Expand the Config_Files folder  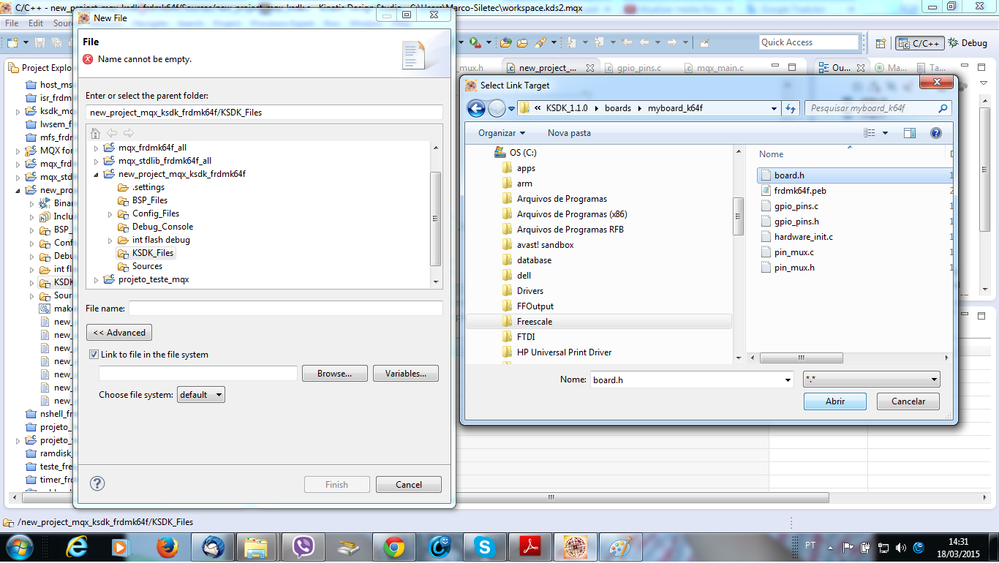(x=110, y=214)
